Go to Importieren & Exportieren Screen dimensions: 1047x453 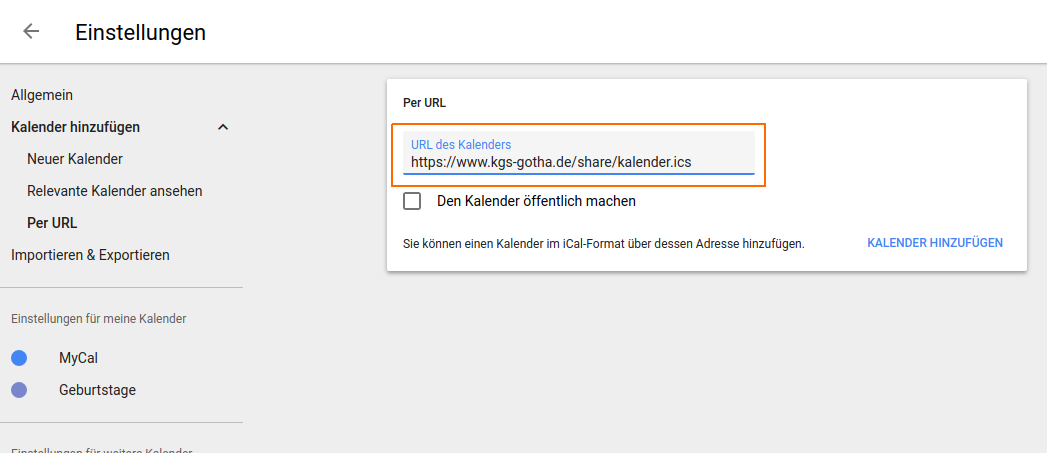(90, 255)
